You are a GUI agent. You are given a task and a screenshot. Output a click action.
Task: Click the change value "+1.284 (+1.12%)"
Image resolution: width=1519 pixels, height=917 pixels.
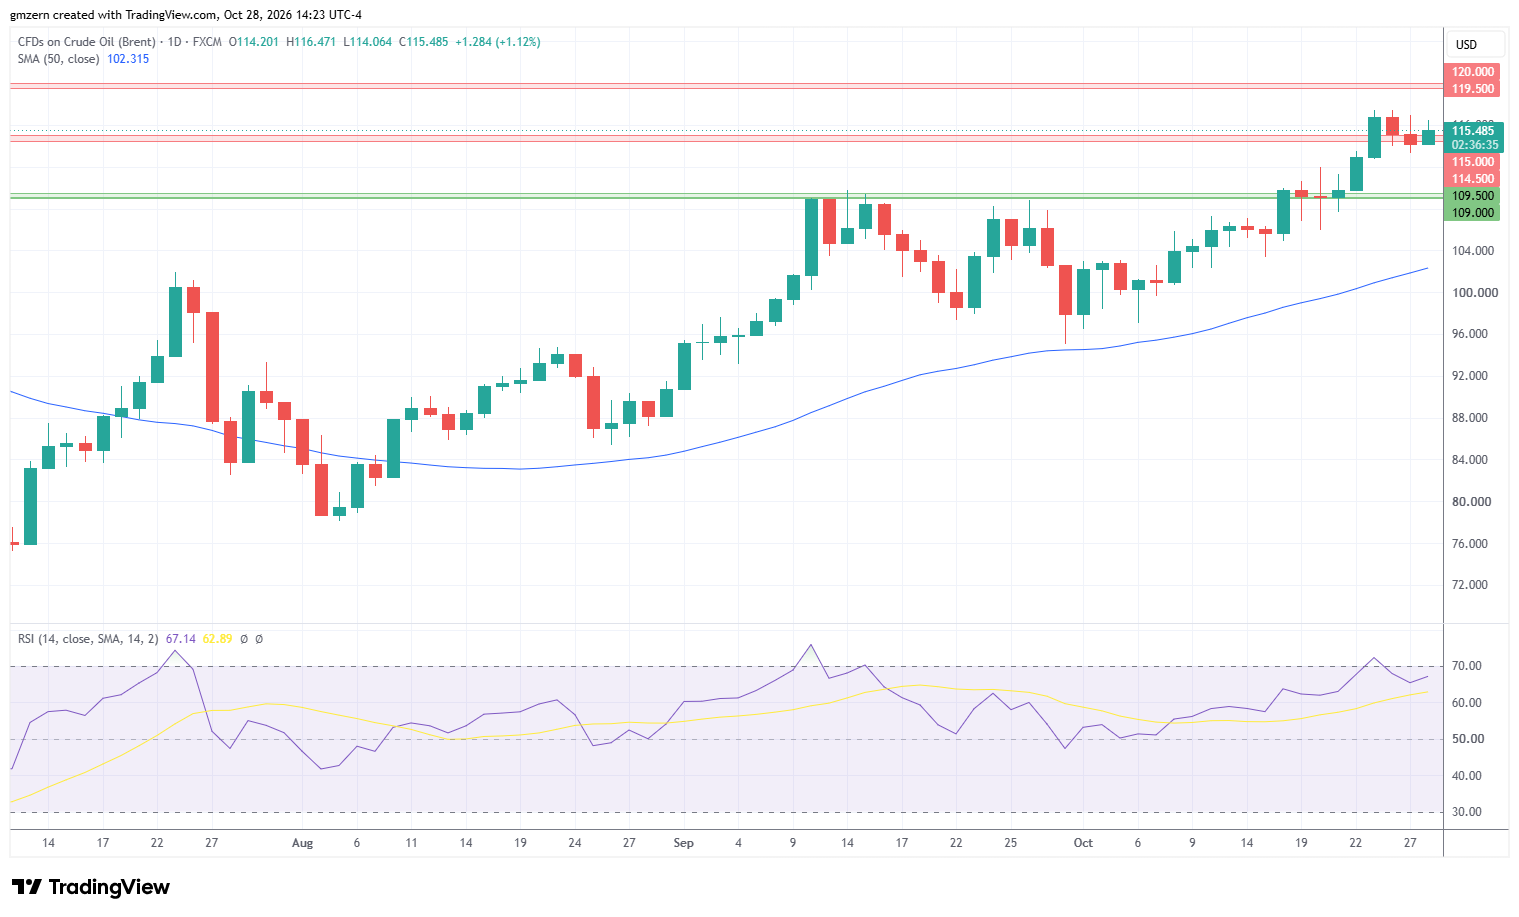498,42
